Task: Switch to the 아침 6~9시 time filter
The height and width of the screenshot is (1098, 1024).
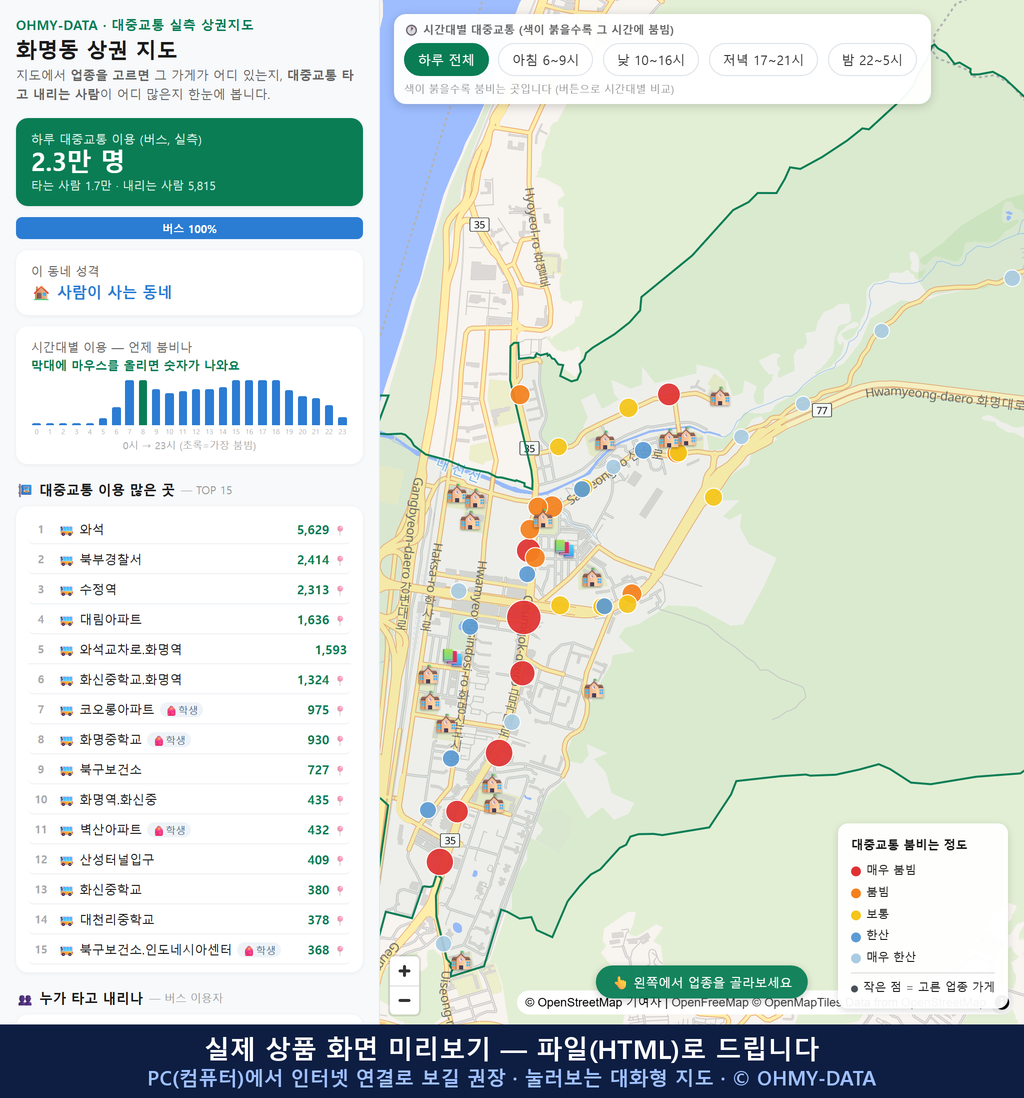Action: click(x=546, y=60)
